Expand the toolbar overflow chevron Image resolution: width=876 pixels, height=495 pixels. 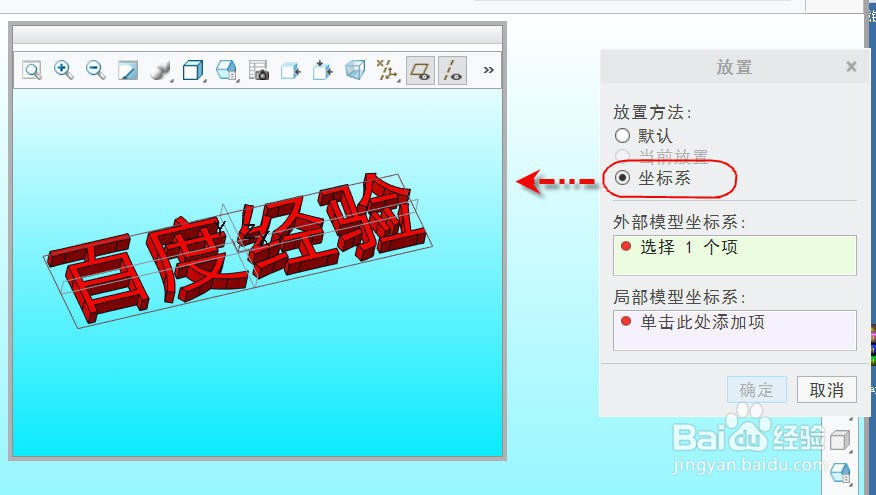[489, 70]
